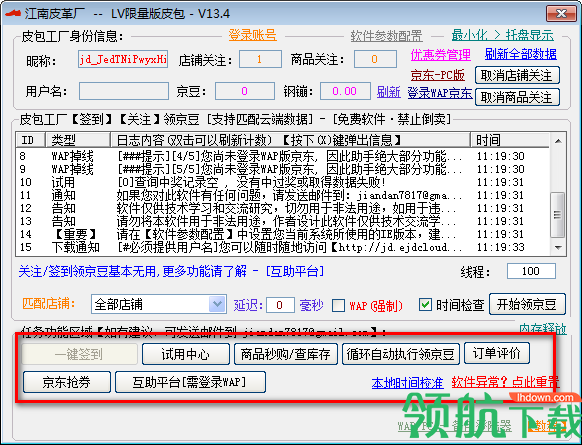Select log row 12 告知
Viewport: 582px width, 445px height.
tap(282, 208)
